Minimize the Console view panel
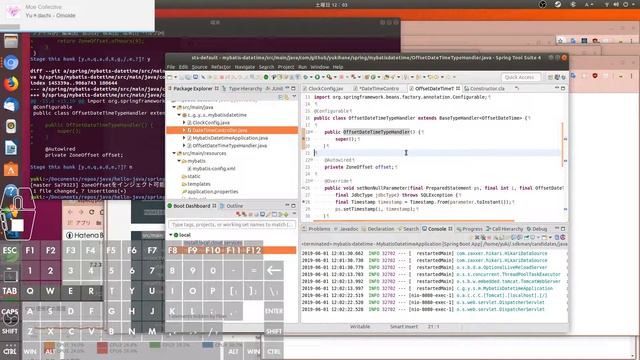This screenshot has height=360, width=640. point(557,229)
